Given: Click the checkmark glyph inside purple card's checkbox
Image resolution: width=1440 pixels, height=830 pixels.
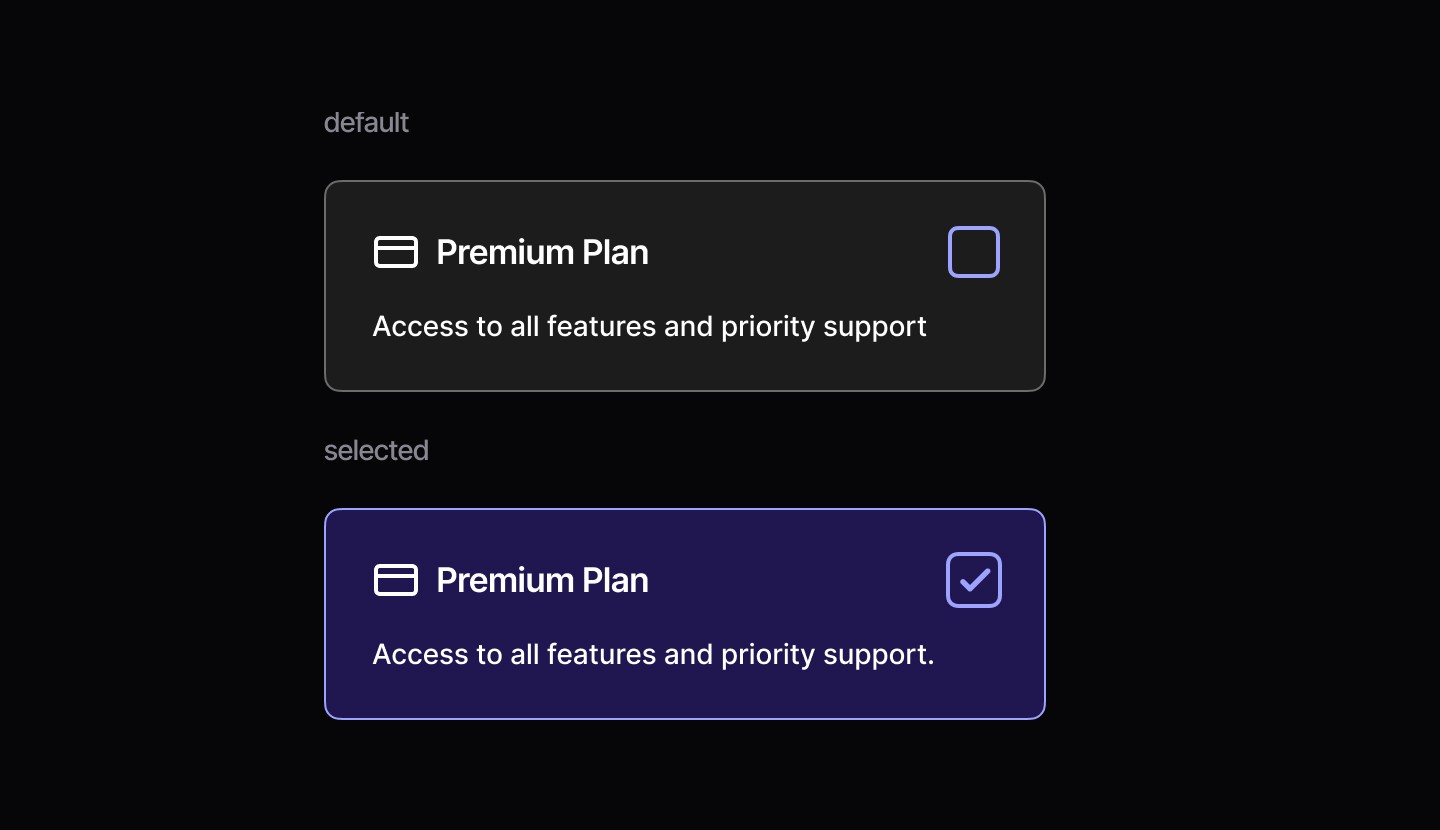Looking at the screenshot, I should [x=974, y=580].
